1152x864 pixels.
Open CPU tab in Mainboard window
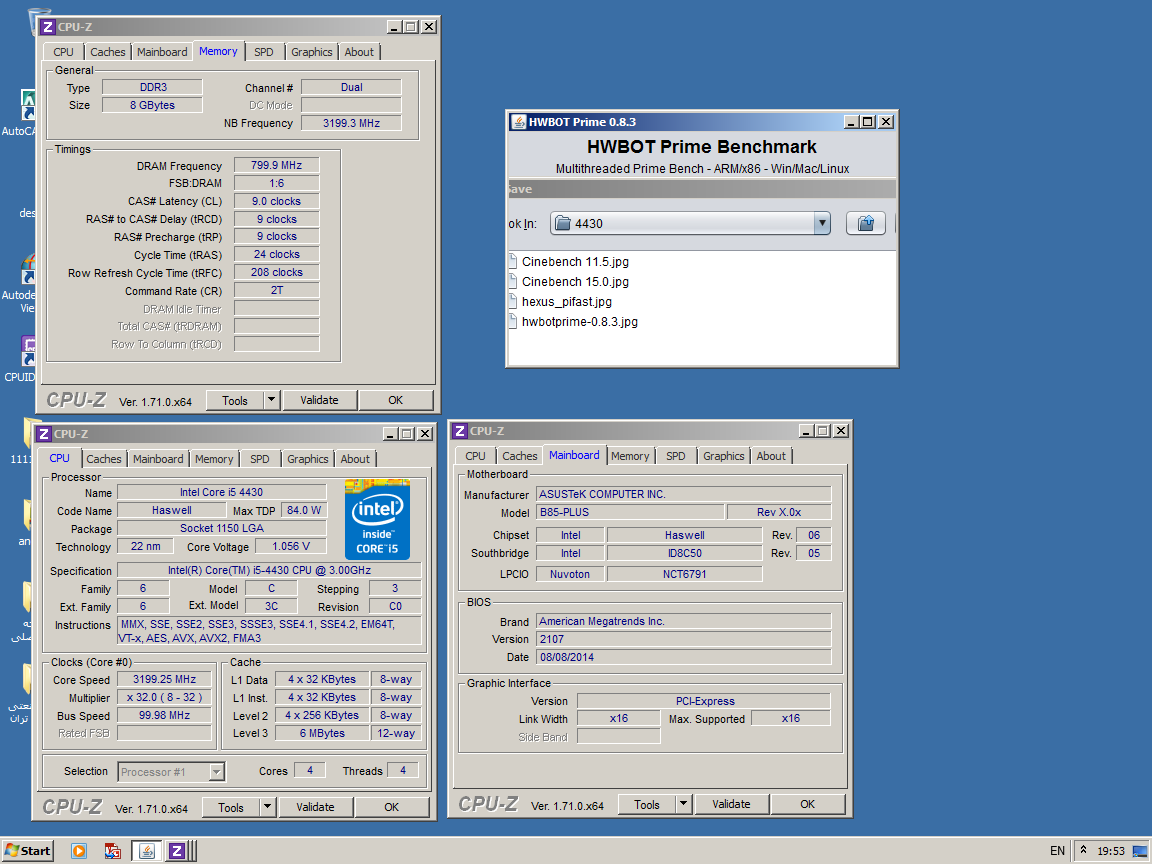point(475,456)
